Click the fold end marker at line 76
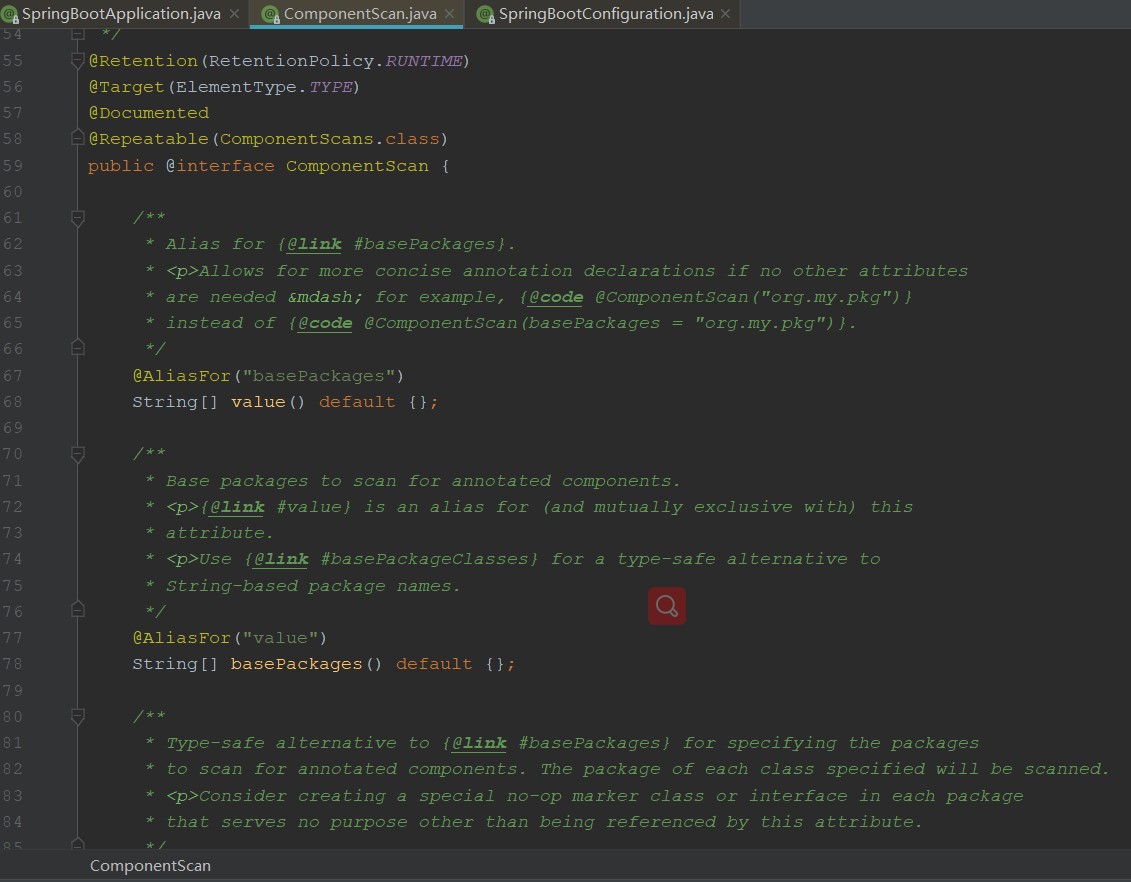The height and width of the screenshot is (882, 1131). (x=78, y=611)
